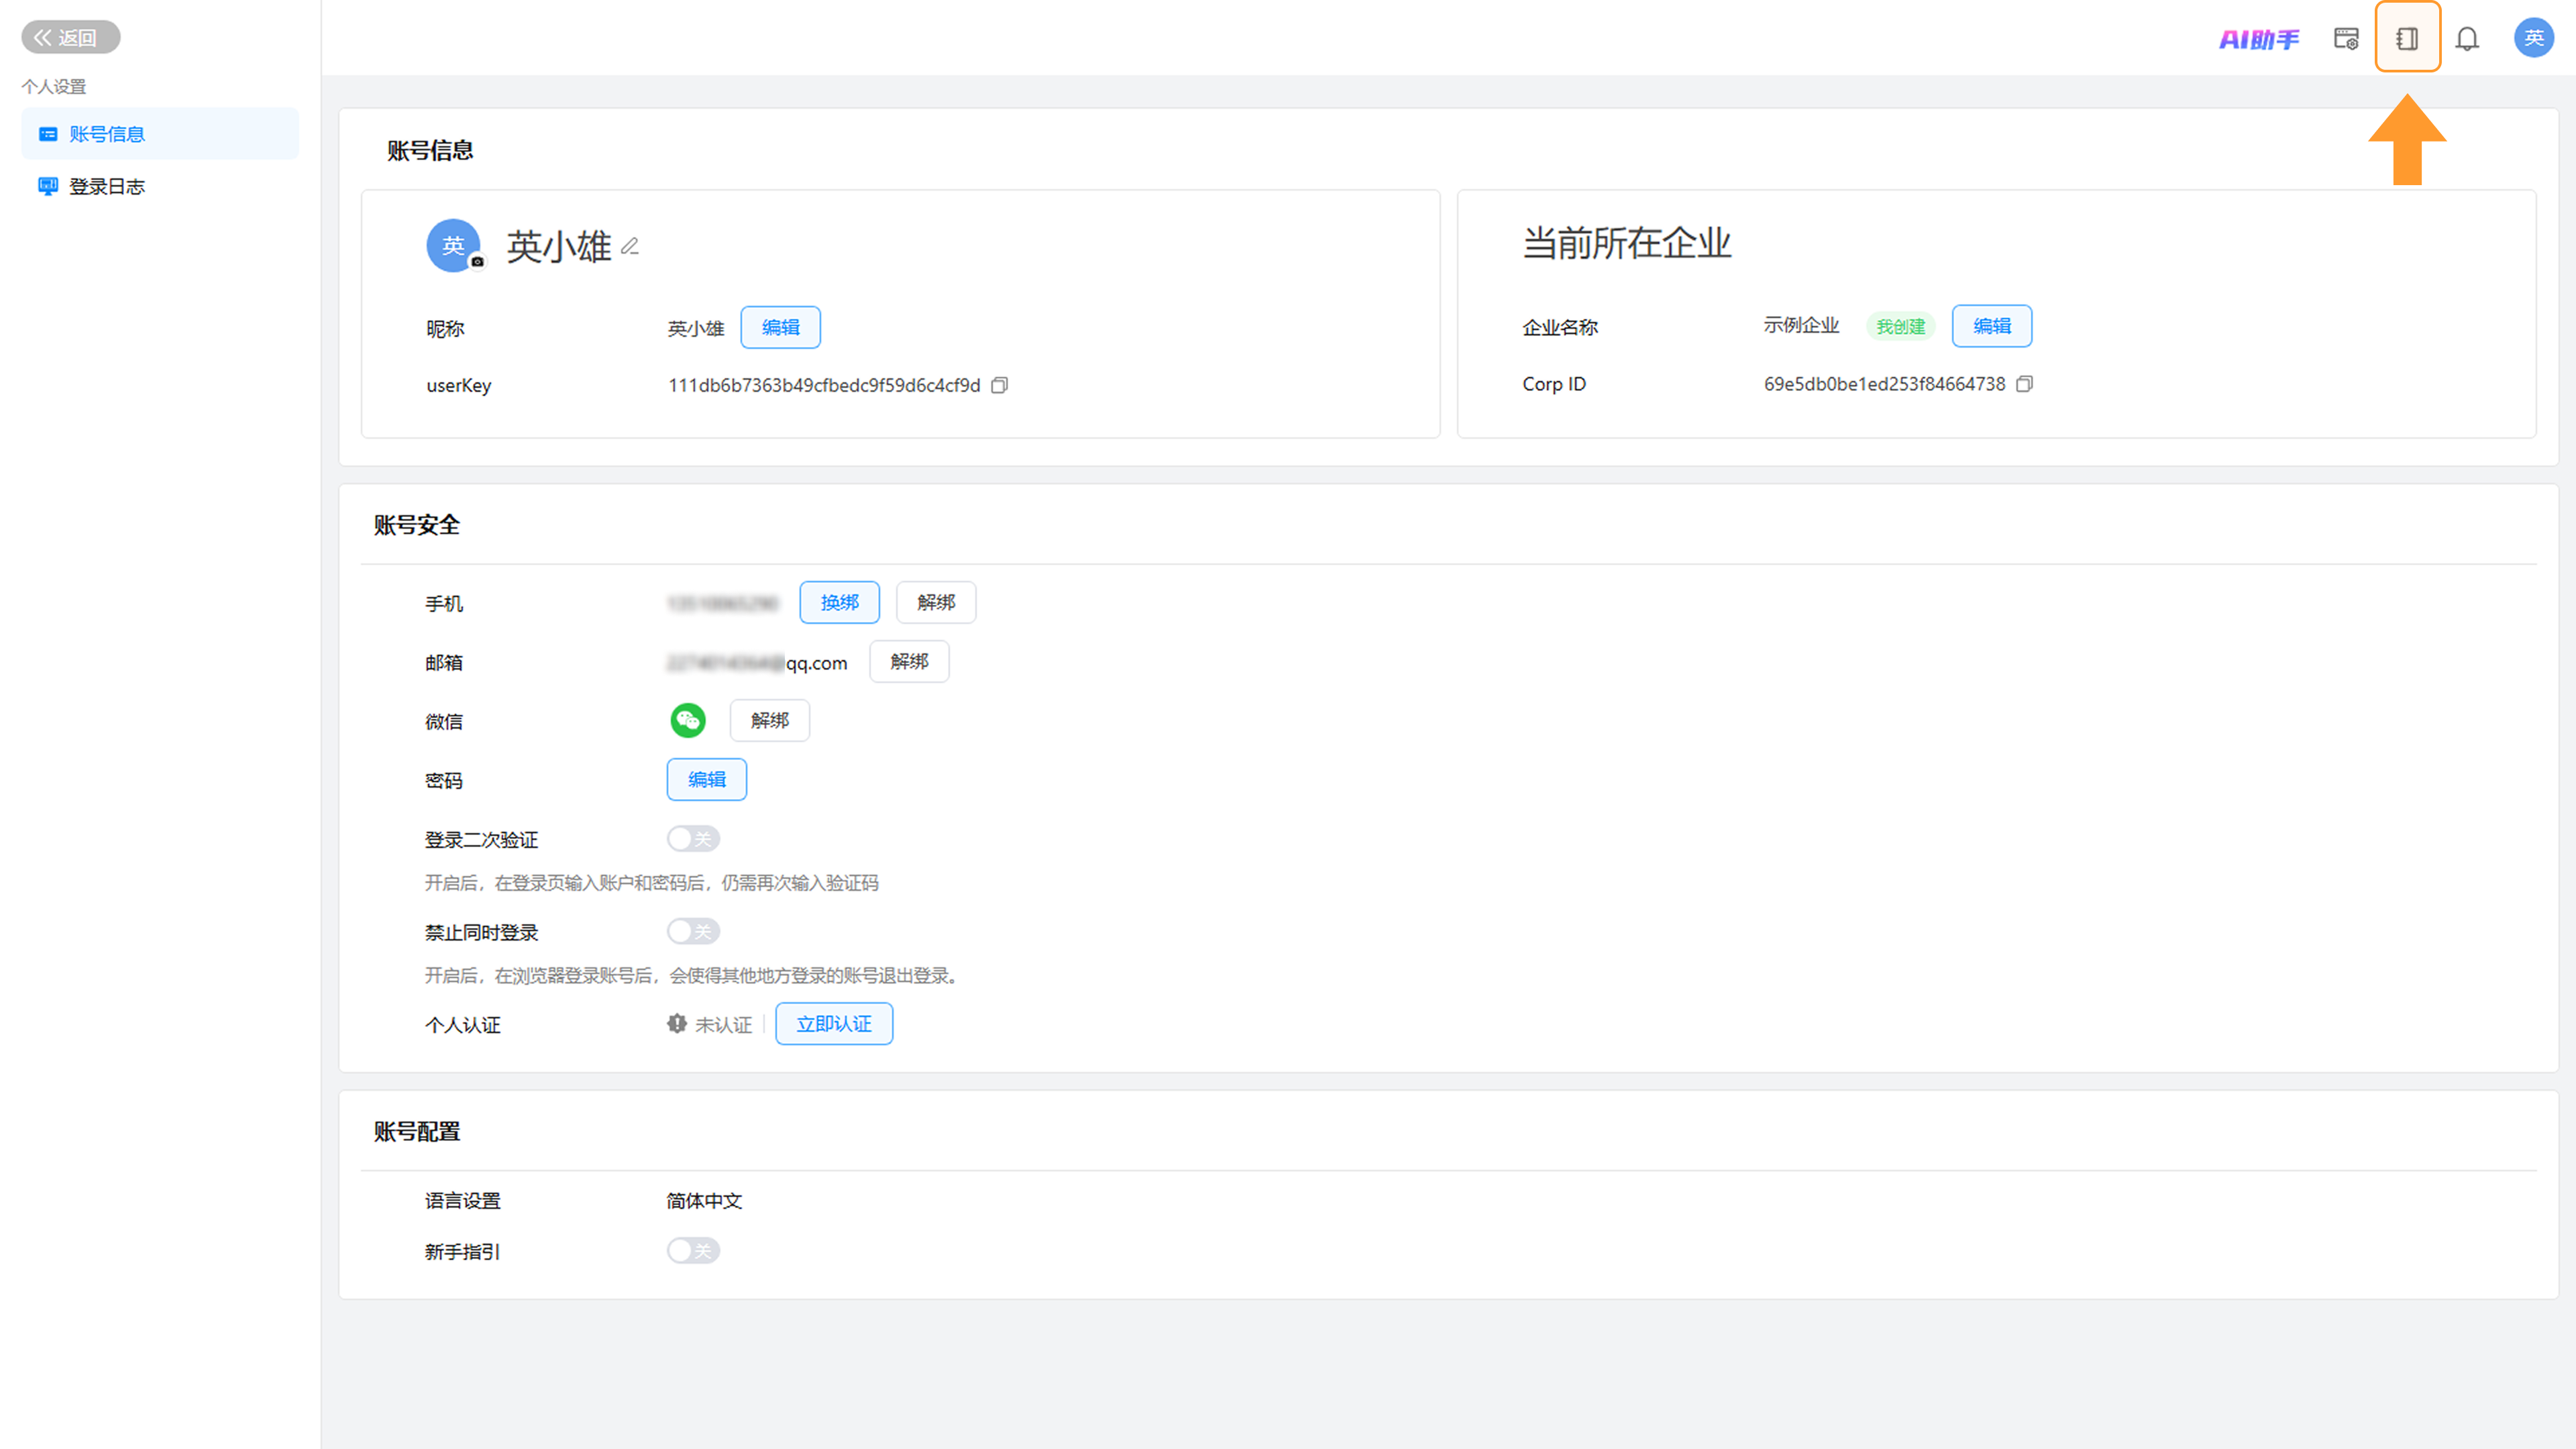Open the notebook icon in top bar
This screenshot has width=2576, height=1449.
[2407, 39]
